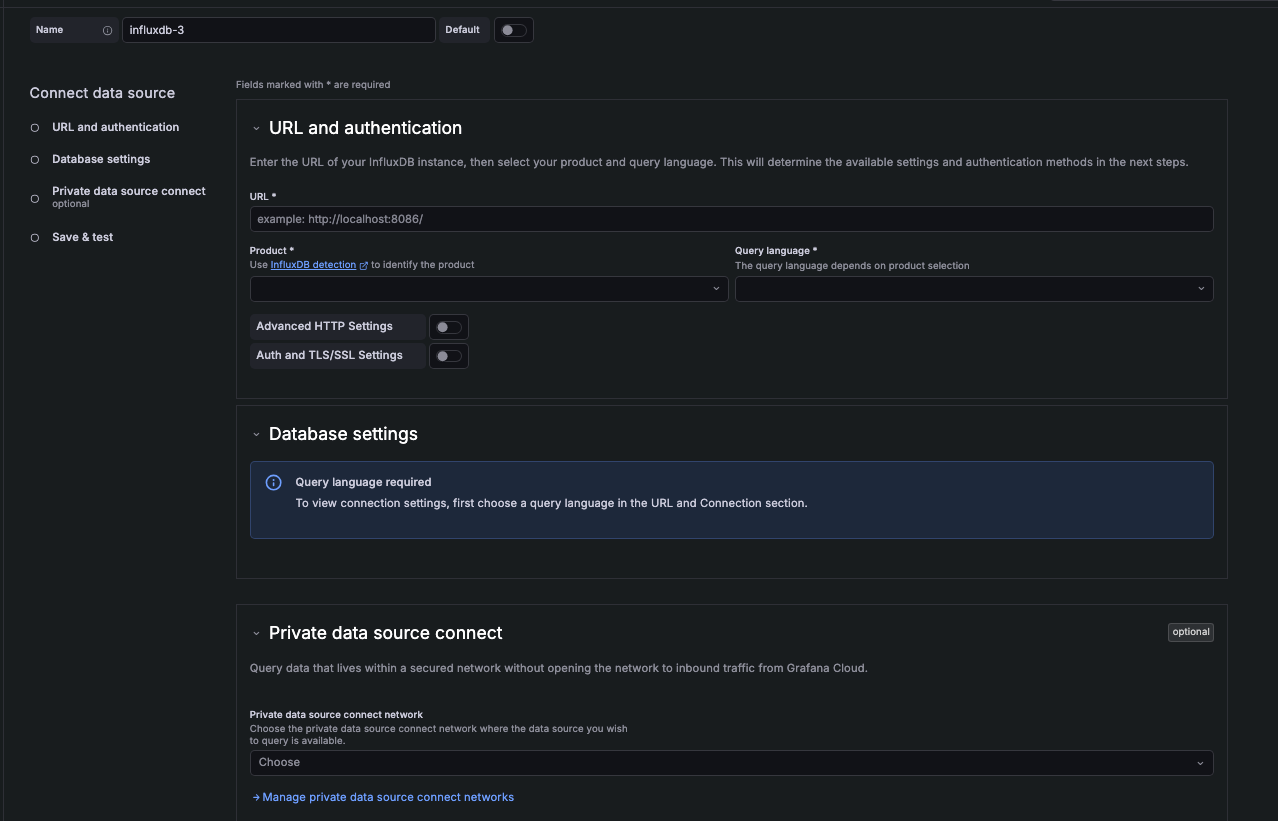The width and height of the screenshot is (1278, 821).
Task: Enable the Default toggle
Action: (513, 29)
